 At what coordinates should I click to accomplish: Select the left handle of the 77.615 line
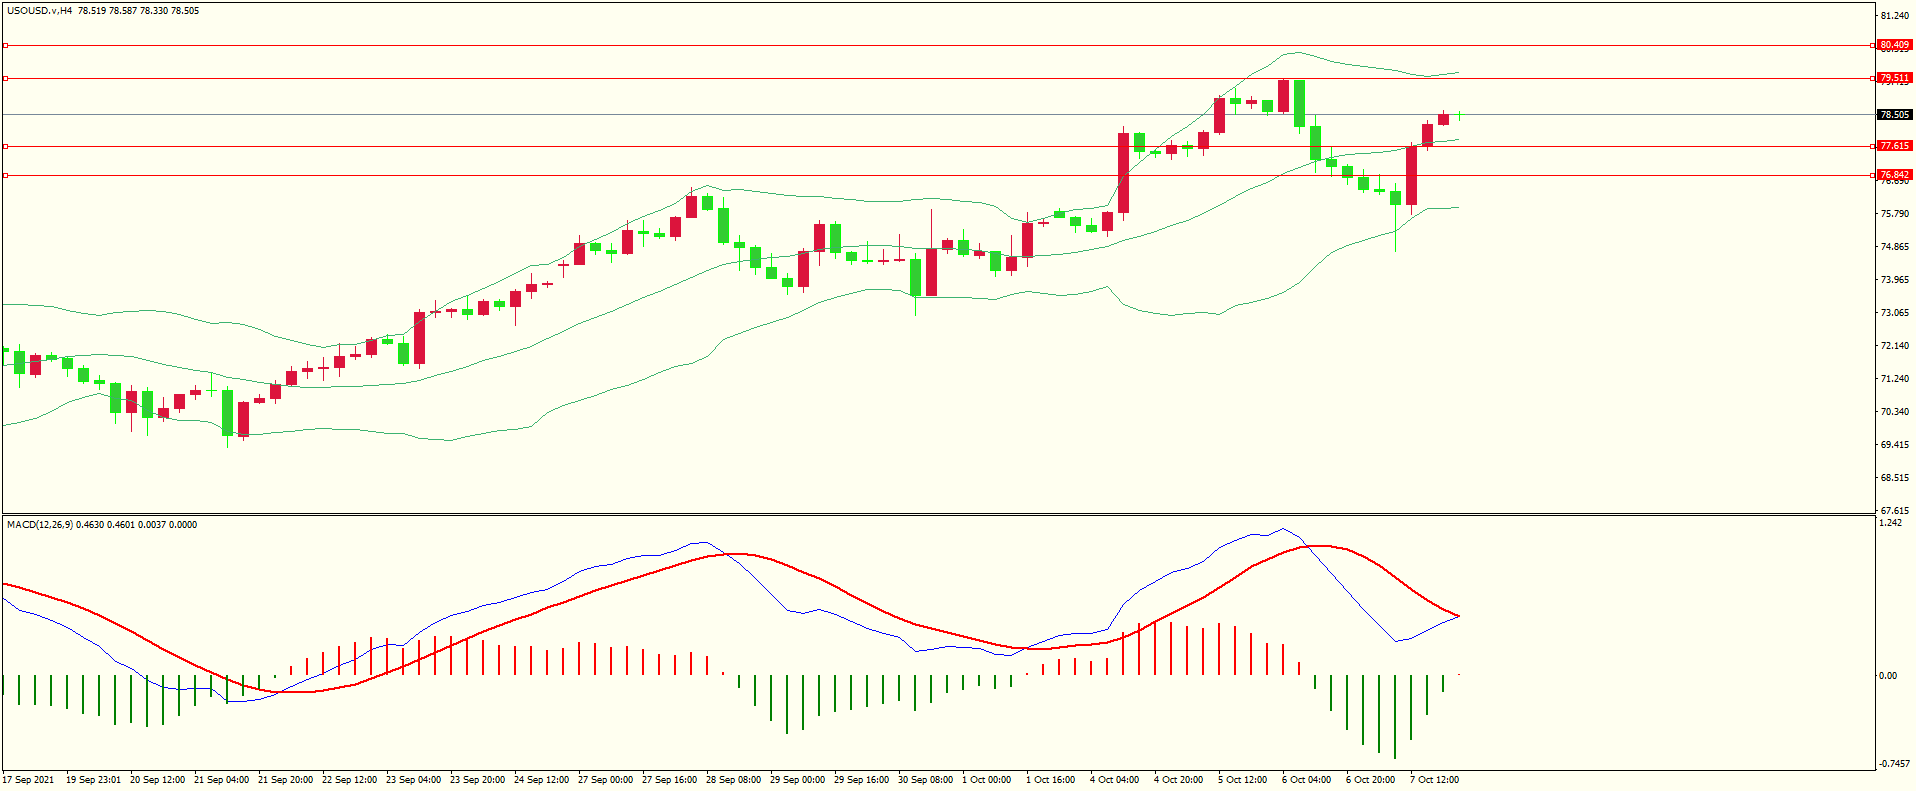tap(5, 146)
